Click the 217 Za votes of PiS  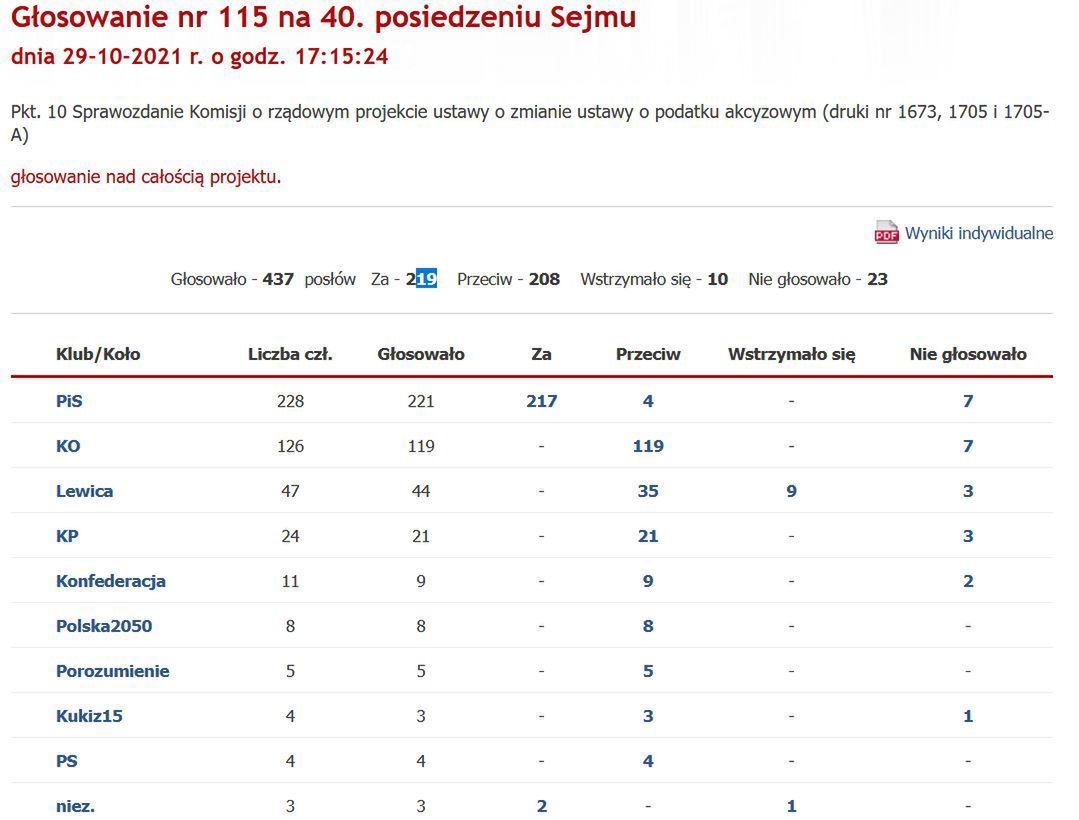[x=541, y=400]
